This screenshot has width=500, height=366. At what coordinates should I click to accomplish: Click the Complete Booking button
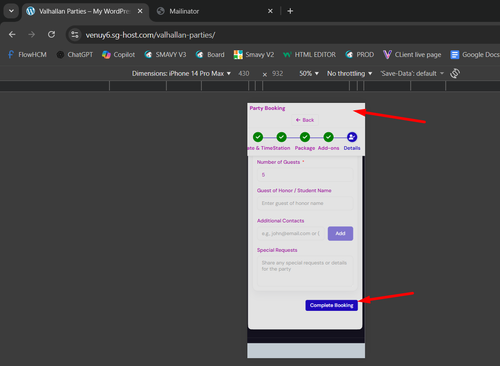pos(332,305)
